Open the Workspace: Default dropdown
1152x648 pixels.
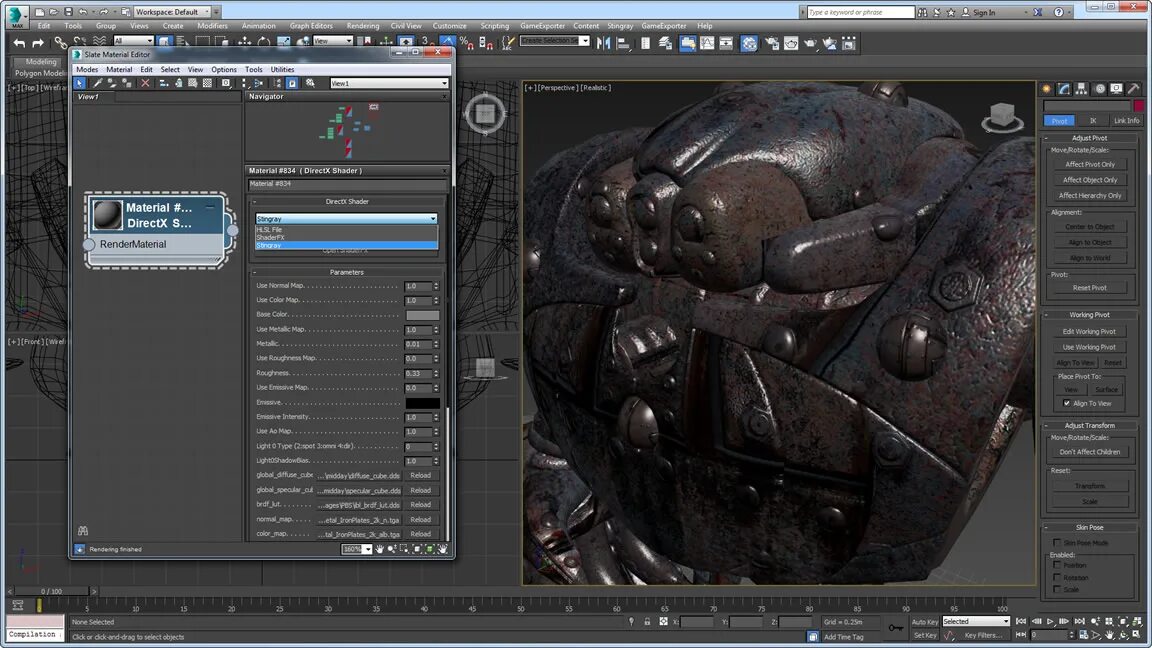[169, 12]
